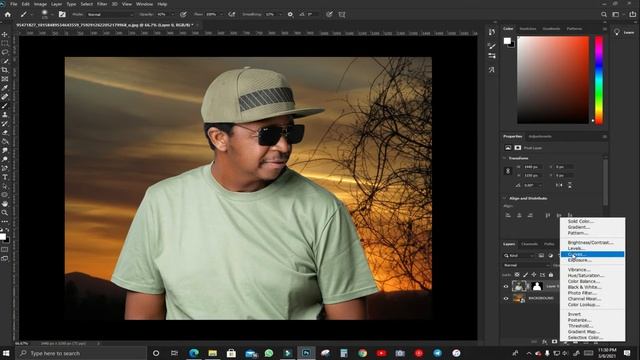Toggle lock image pixels brush icon
The width and height of the screenshot is (640, 360).
pyautogui.click(x=525, y=275)
